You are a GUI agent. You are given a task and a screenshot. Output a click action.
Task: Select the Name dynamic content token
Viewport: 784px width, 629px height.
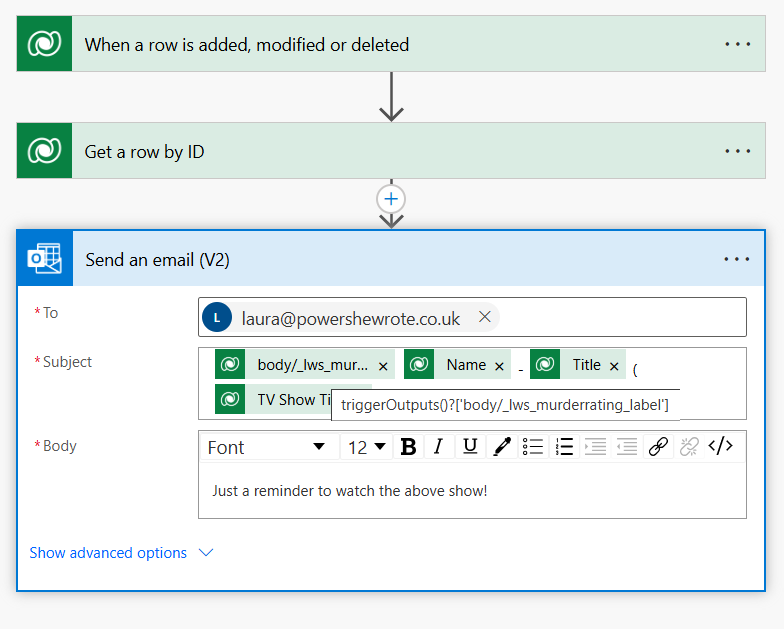click(x=457, y=364)
